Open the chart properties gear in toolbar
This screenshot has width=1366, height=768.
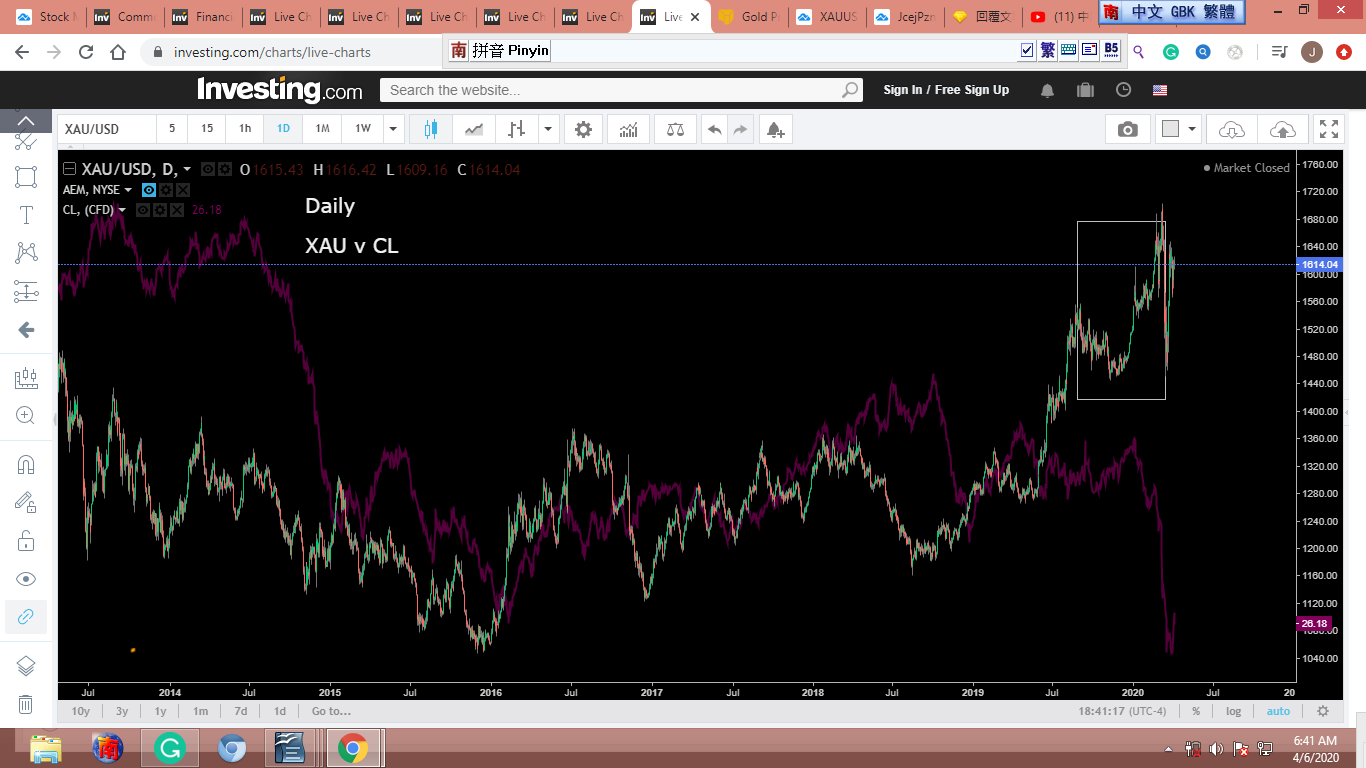click(x=583, y=129)
